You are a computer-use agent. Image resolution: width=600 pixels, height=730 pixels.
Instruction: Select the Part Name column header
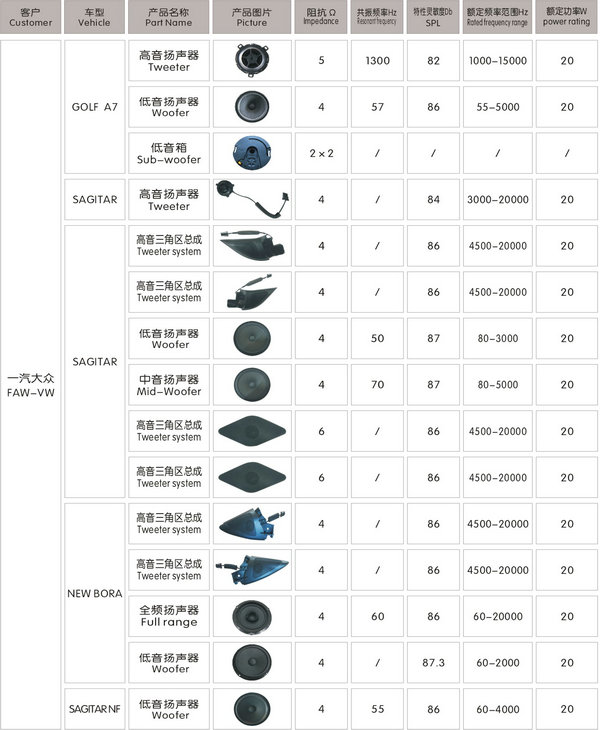pyautogui.click(x=169, y=16)
